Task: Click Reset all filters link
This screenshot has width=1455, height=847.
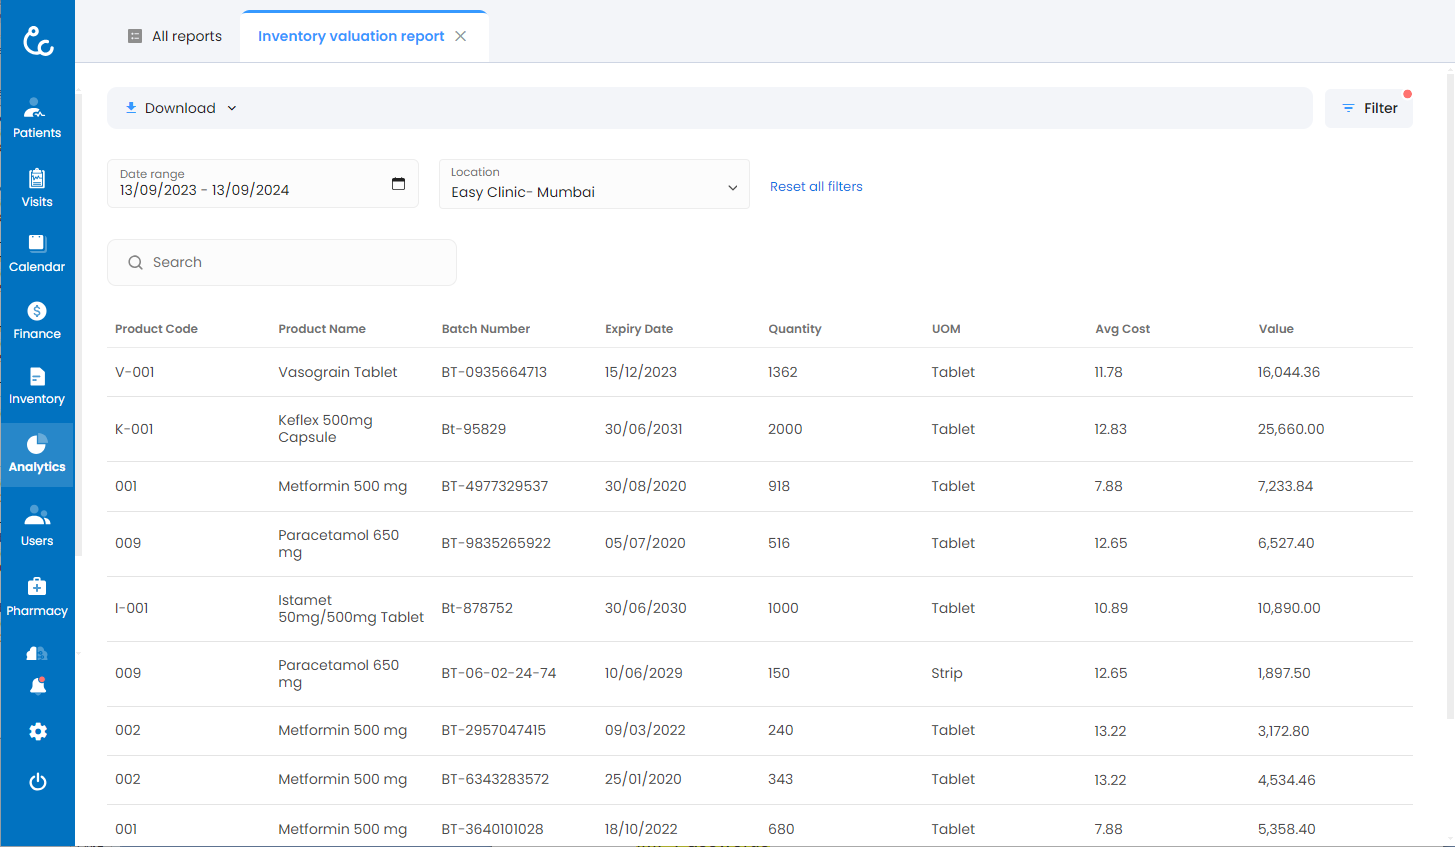Action: click(x=816, y=186)
